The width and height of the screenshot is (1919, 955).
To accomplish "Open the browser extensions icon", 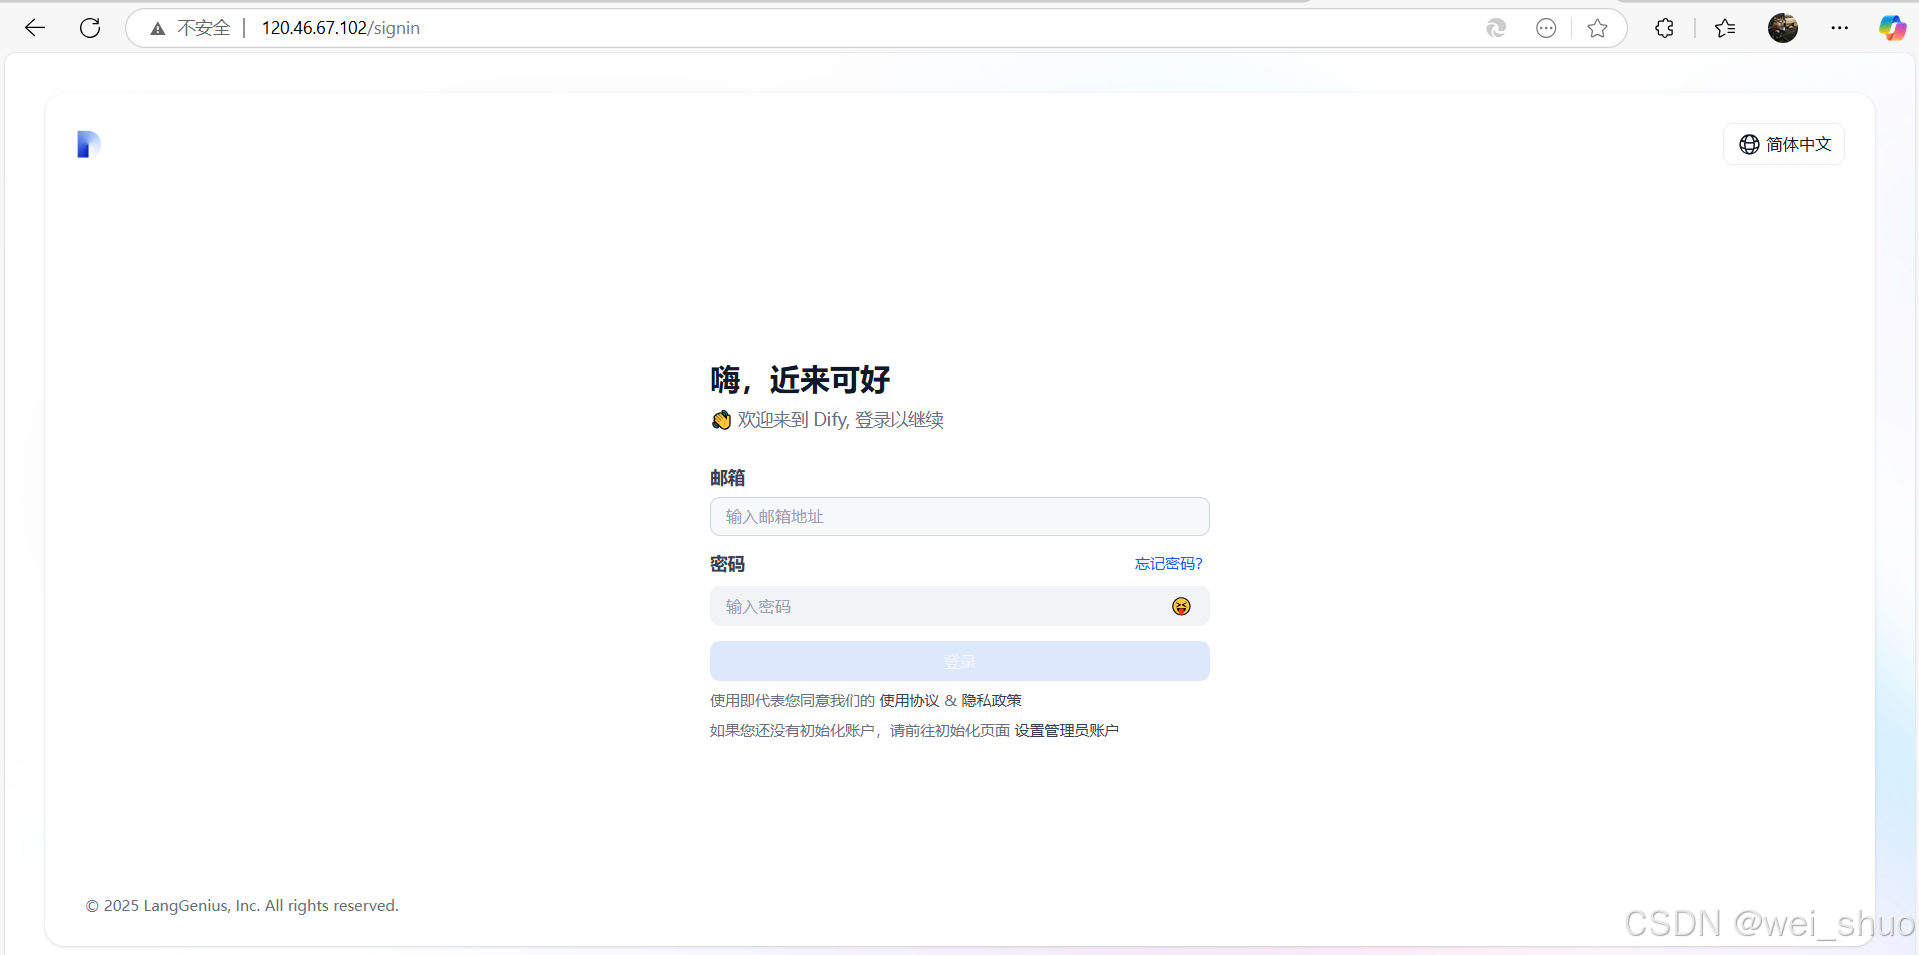I will tap(1664, 27).
